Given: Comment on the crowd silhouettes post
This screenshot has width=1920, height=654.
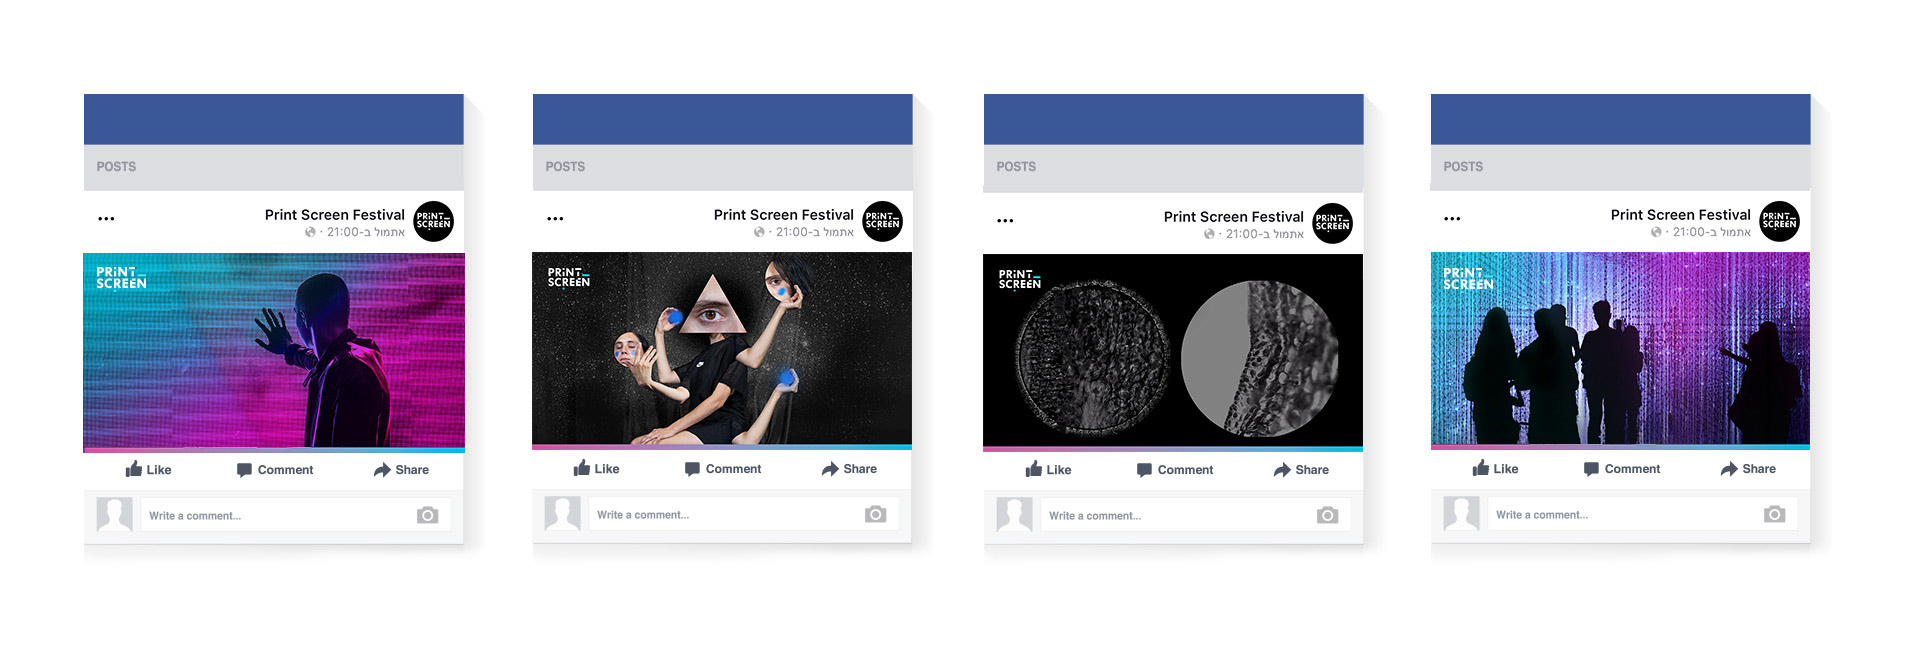Looking at the screenshot, I should (1622, 469).
